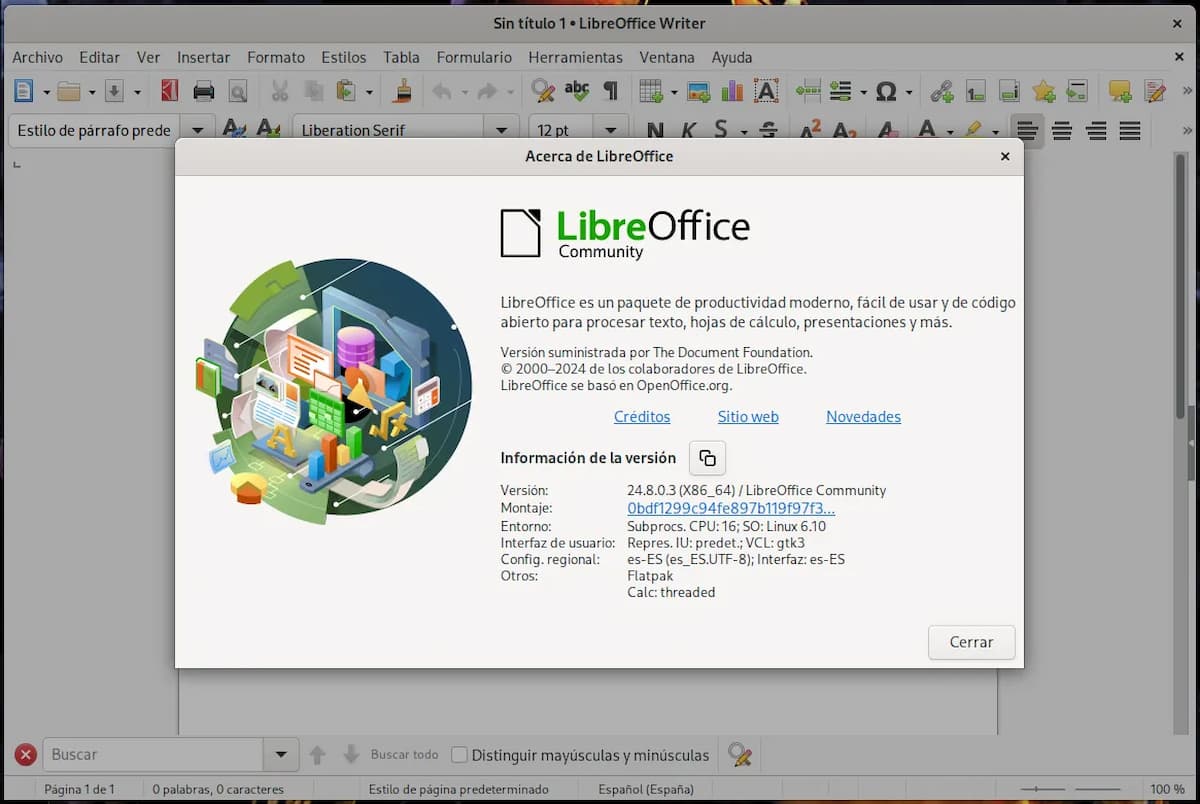Screen dimensions: 1200x804
Task: Toggle Italic K formatting
Action: pyautogui.click(x=688, y=130)
